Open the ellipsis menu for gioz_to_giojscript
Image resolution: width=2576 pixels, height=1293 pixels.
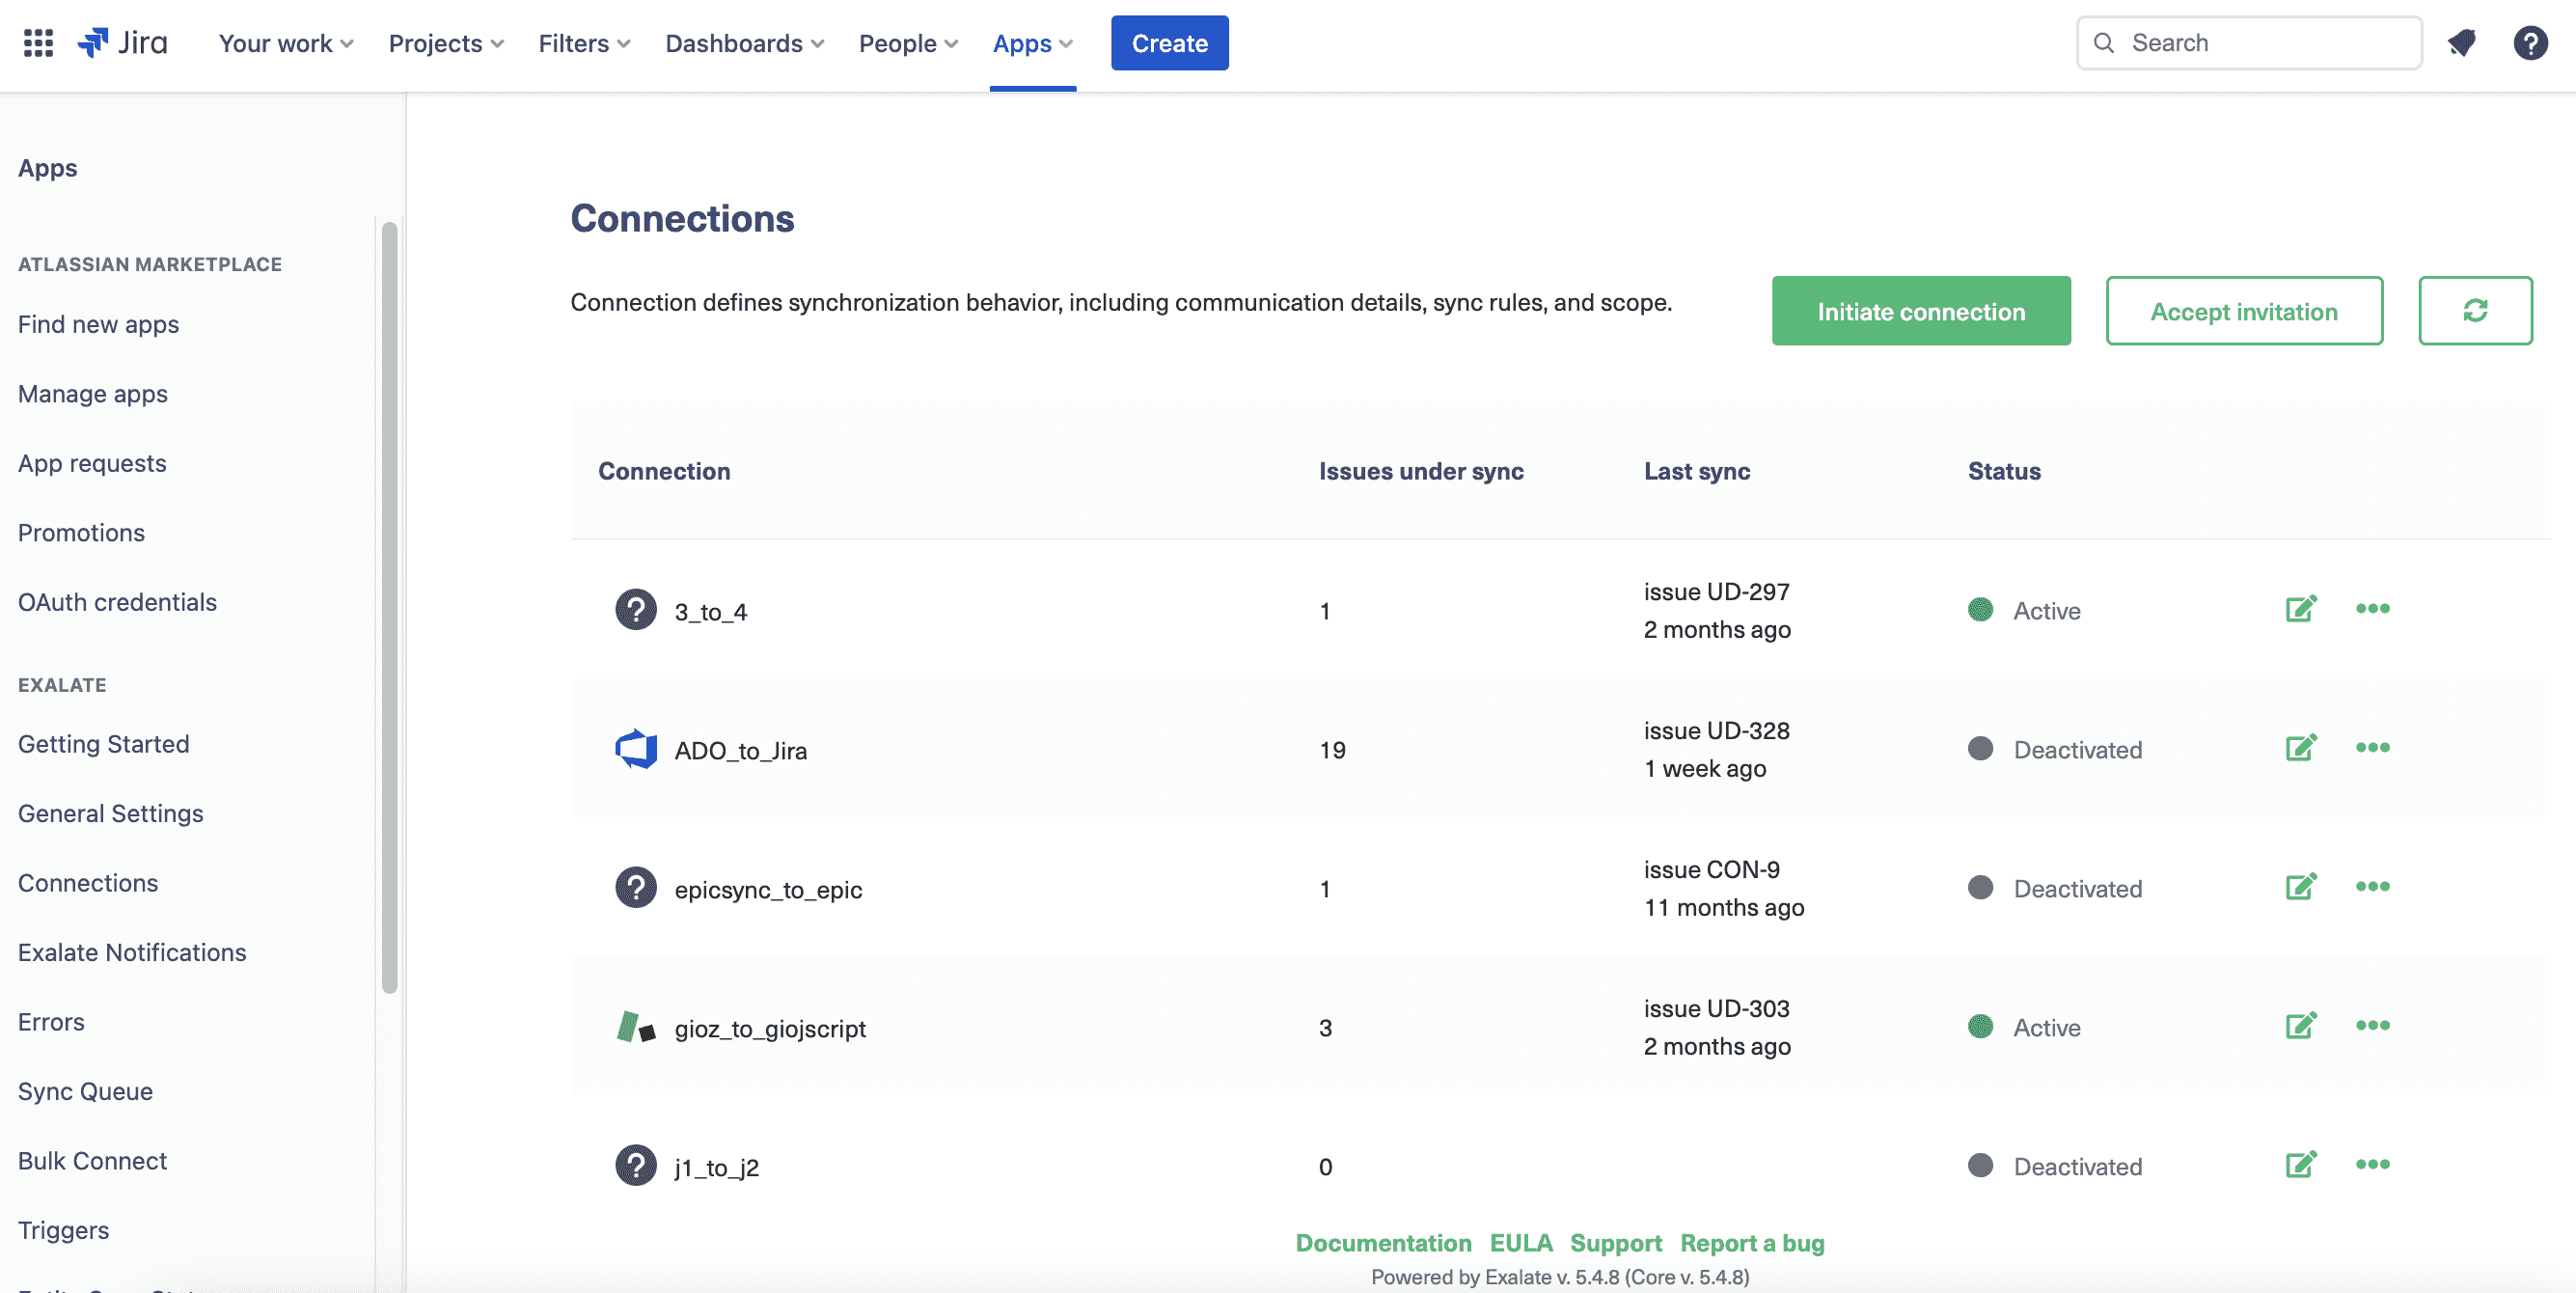point(2374,1025)
